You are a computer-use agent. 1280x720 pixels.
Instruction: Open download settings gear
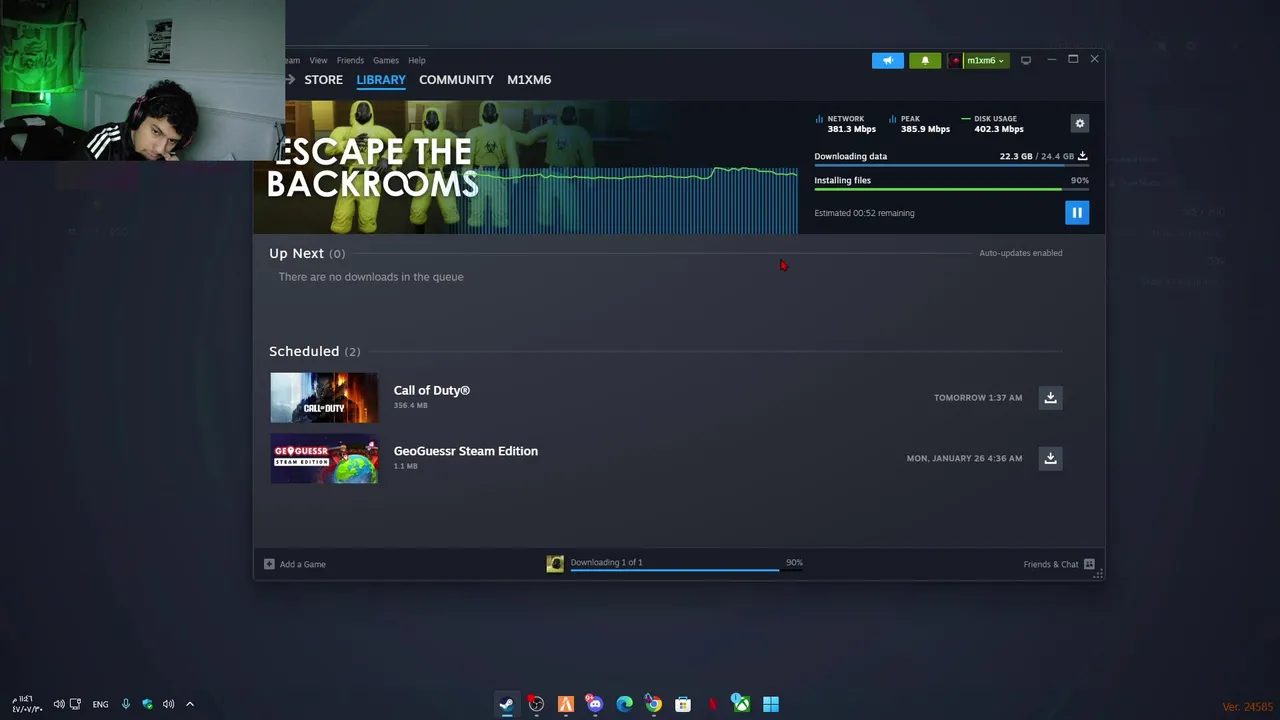[x=1079, y=123]
